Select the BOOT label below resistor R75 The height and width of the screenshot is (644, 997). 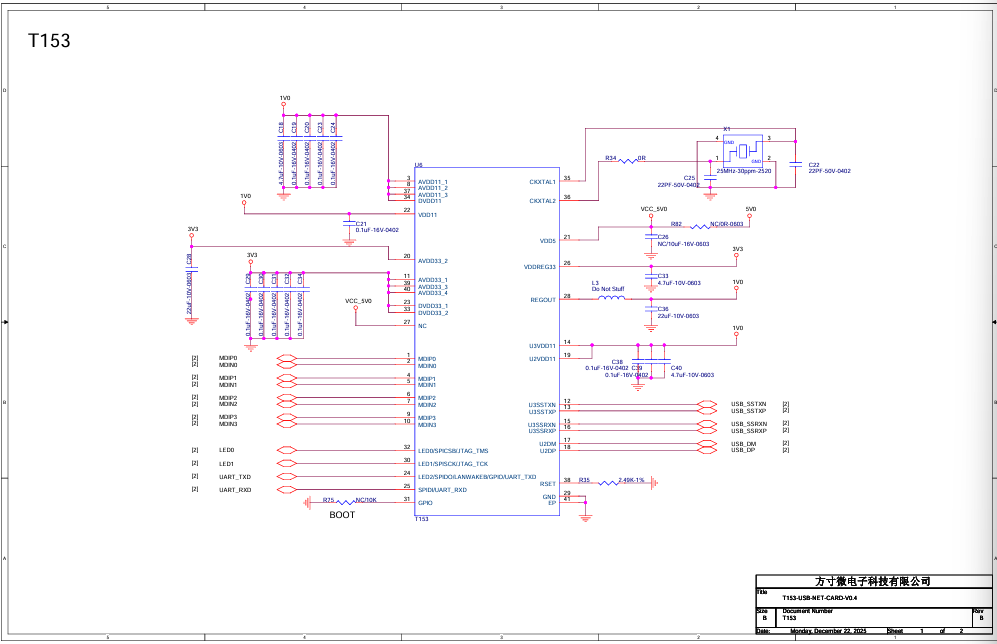click(x=342, y=515)
